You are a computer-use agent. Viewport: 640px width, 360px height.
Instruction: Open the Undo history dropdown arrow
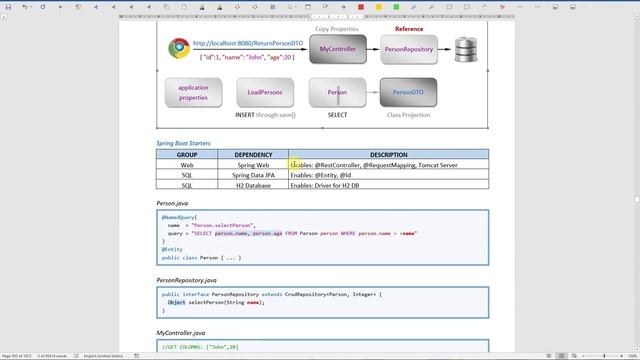click(x=31, y=7)
